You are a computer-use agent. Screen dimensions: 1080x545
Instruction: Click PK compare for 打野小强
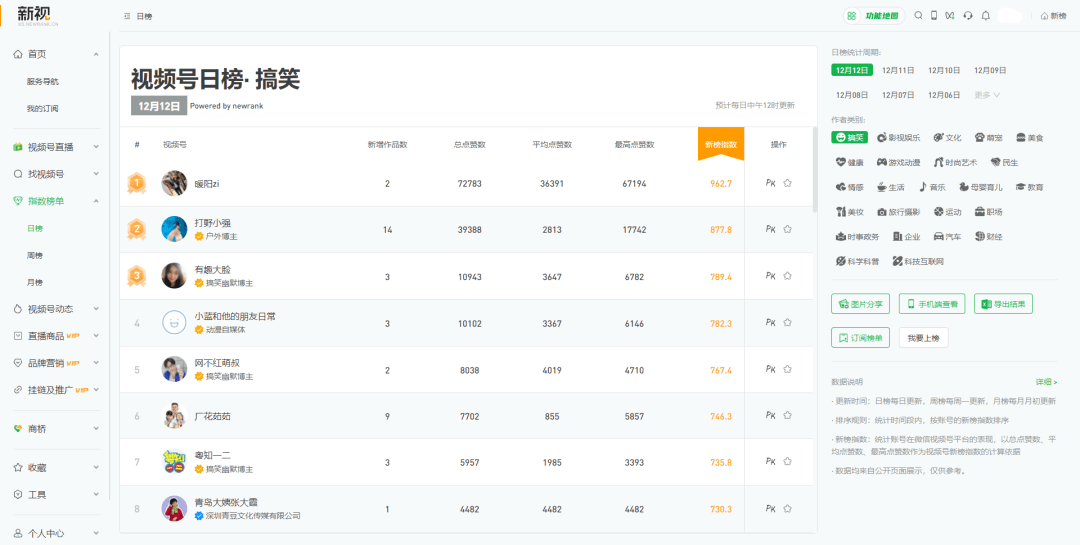coord(771,229)
